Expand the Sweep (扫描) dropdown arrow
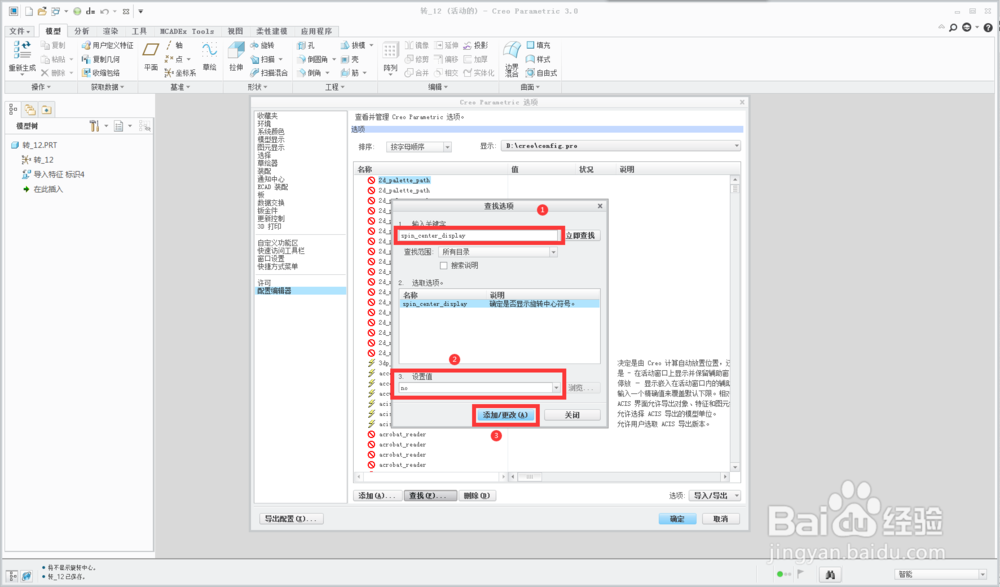This screenshot has height=587, width=1000. 281,59
